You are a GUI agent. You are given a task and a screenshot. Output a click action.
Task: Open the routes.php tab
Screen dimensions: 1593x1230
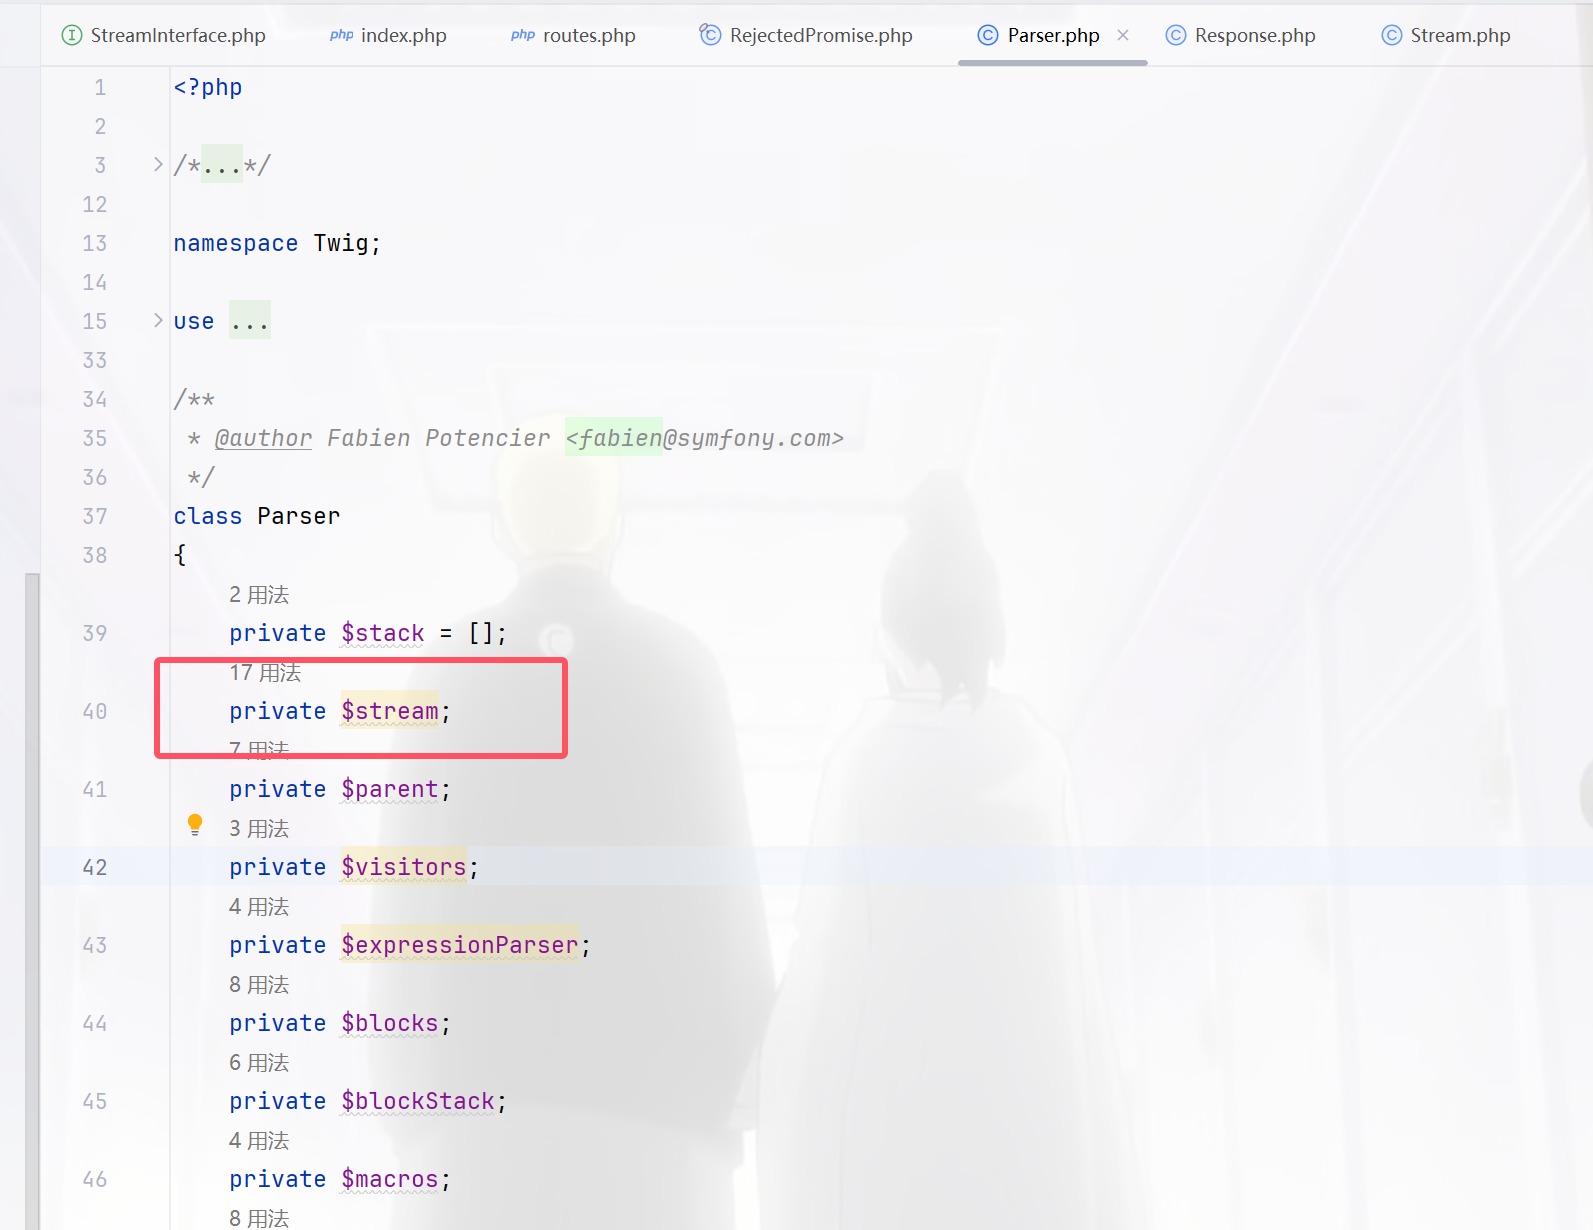588,36
